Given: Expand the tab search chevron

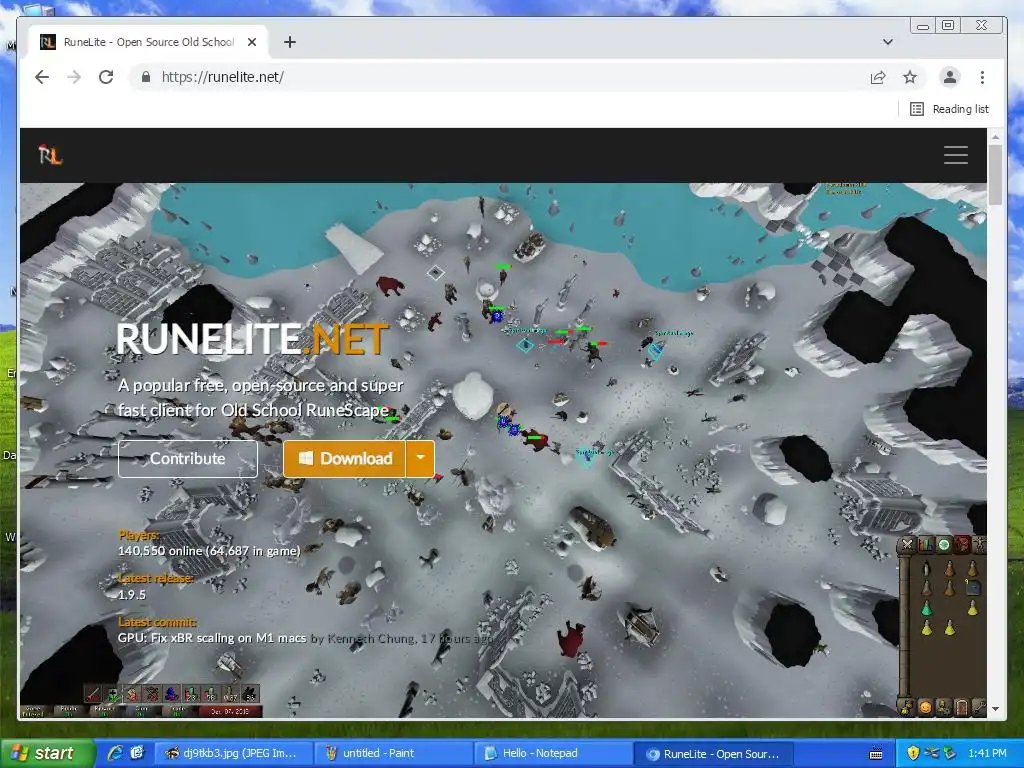Looking at the screenshot, I should pos(888,42).
